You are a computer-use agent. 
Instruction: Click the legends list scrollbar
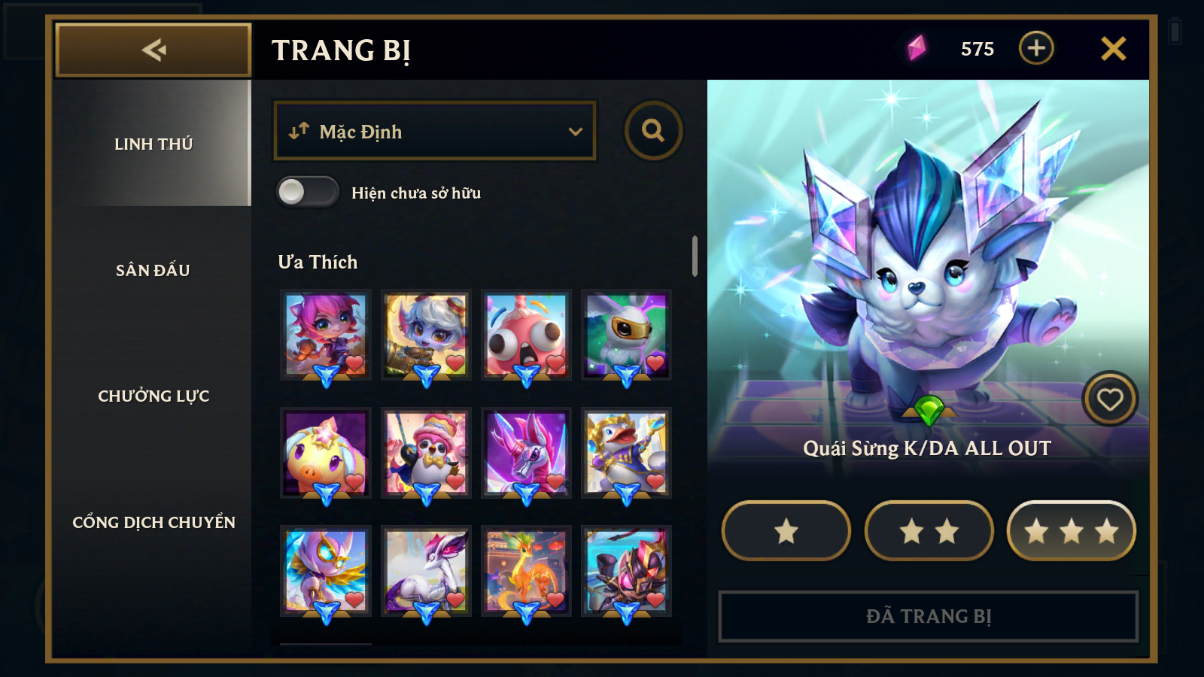click(695, 256)
